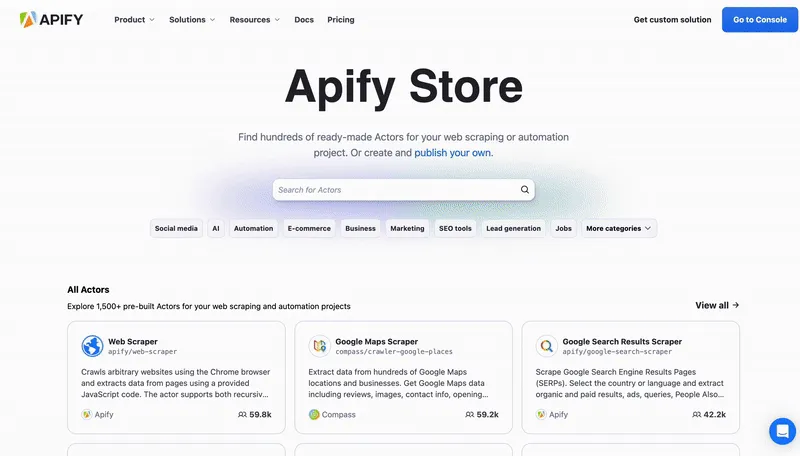Select the Social media category
Screen dimensions: 800x456
coord(176,229)
